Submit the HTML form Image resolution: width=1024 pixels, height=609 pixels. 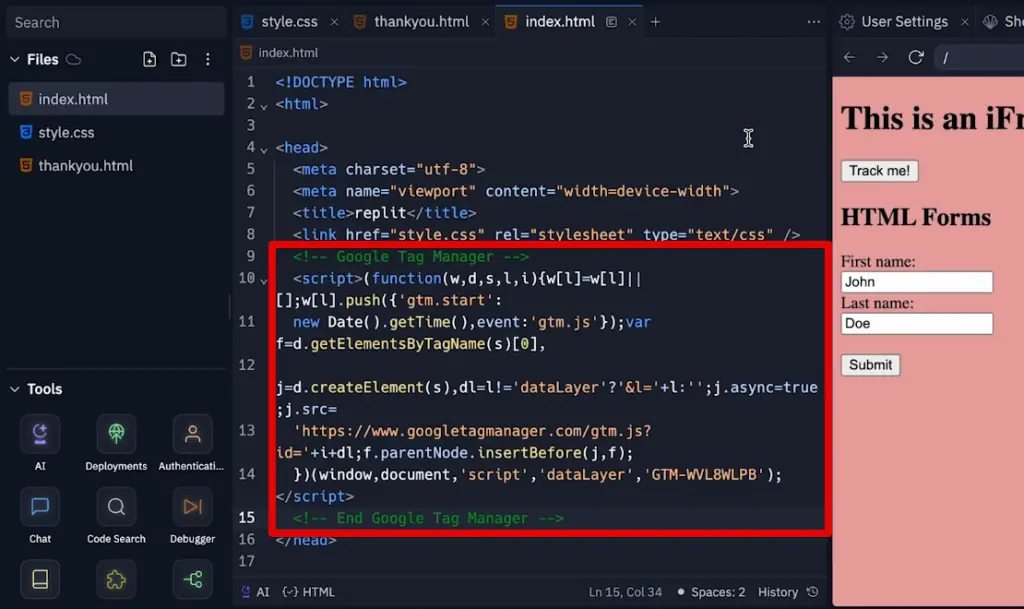(869, 364)
